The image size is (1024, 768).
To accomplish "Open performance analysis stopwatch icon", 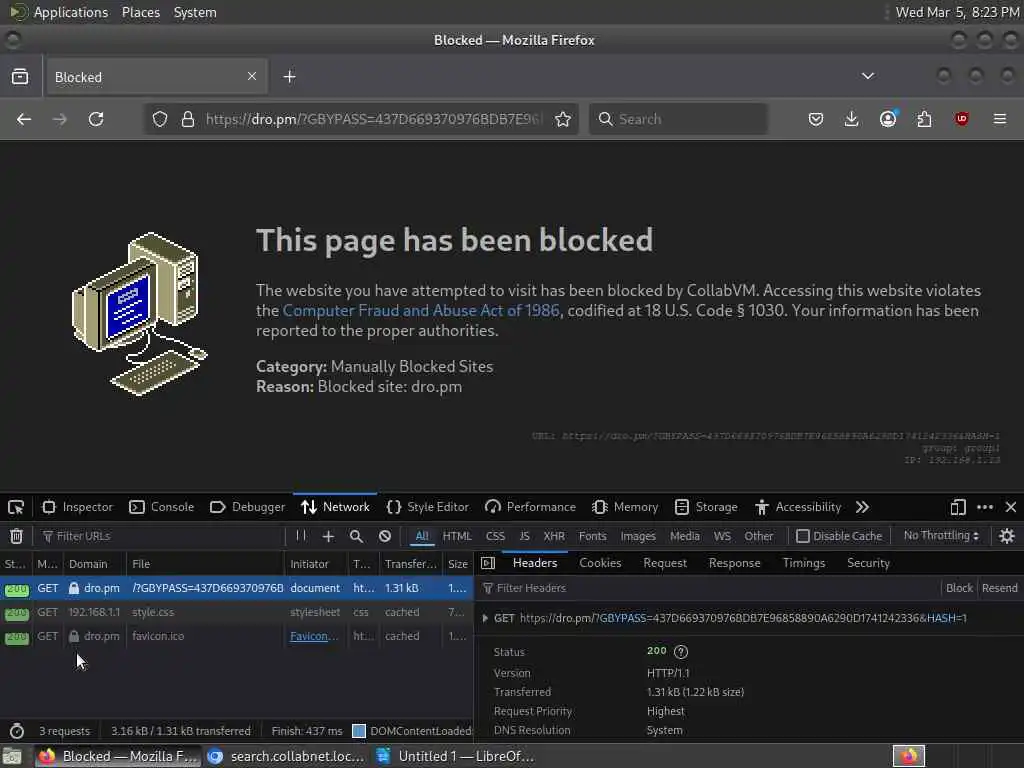I will point(17,731).
